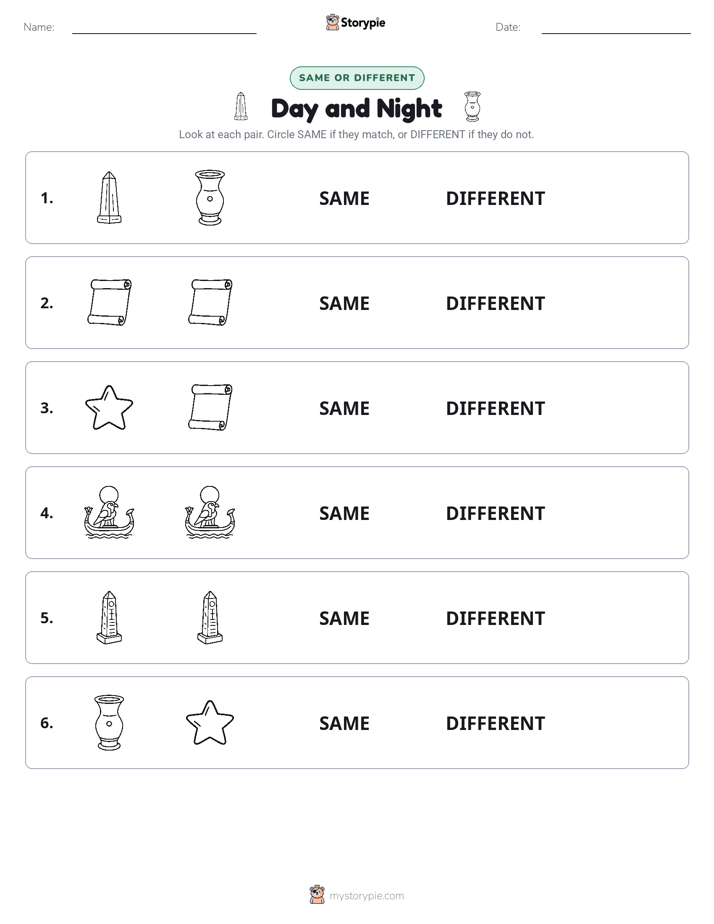Click the small obelisk beside the title
Viewport: 714px width, 924px height.
(240, 107)
